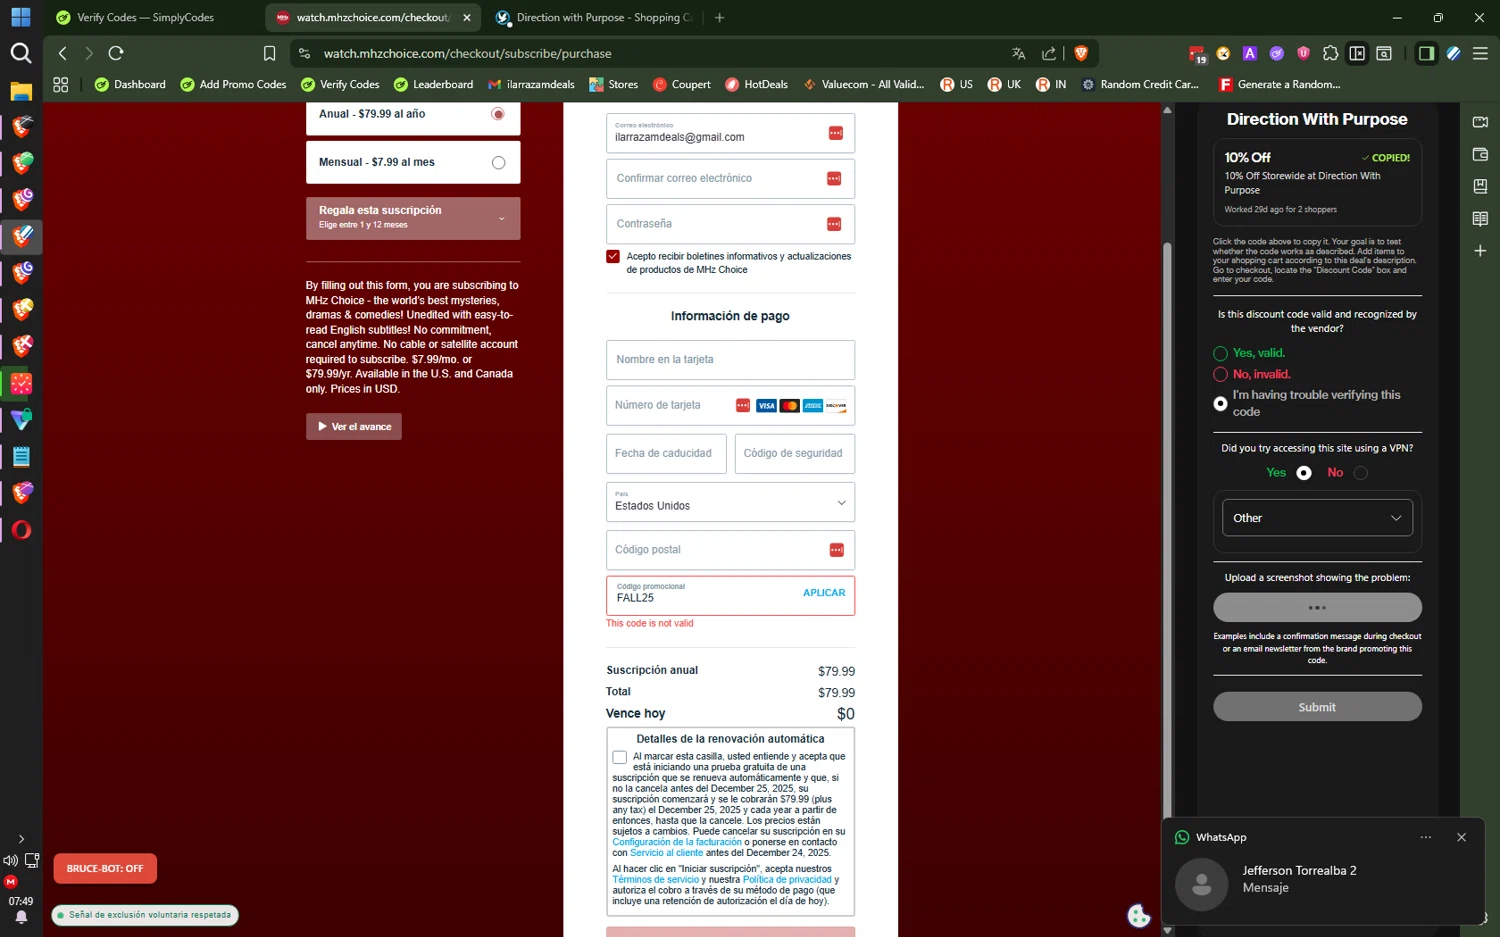The image size is (1500, 937).
Task: Open the Coupert bookmark
Action: [x=681, y=84]
